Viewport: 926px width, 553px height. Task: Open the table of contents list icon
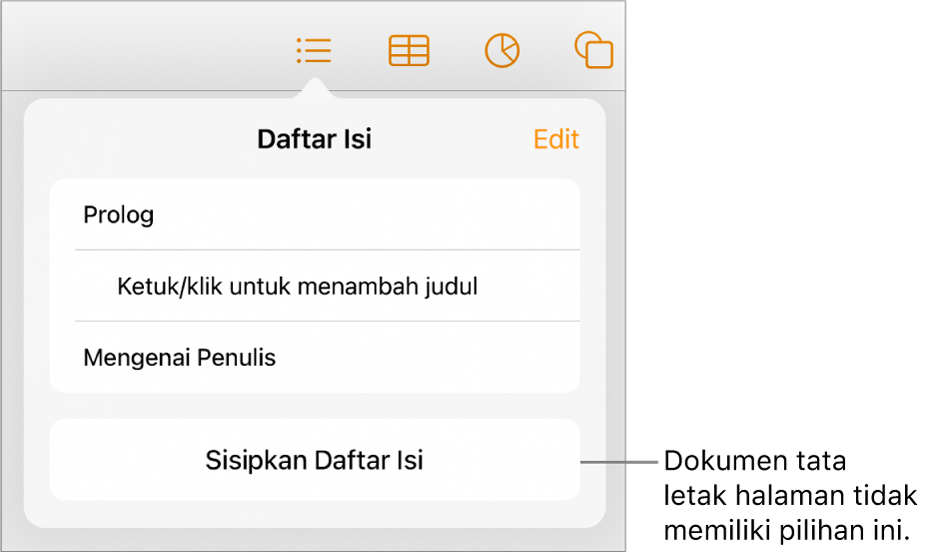click(x=314, y=51)
